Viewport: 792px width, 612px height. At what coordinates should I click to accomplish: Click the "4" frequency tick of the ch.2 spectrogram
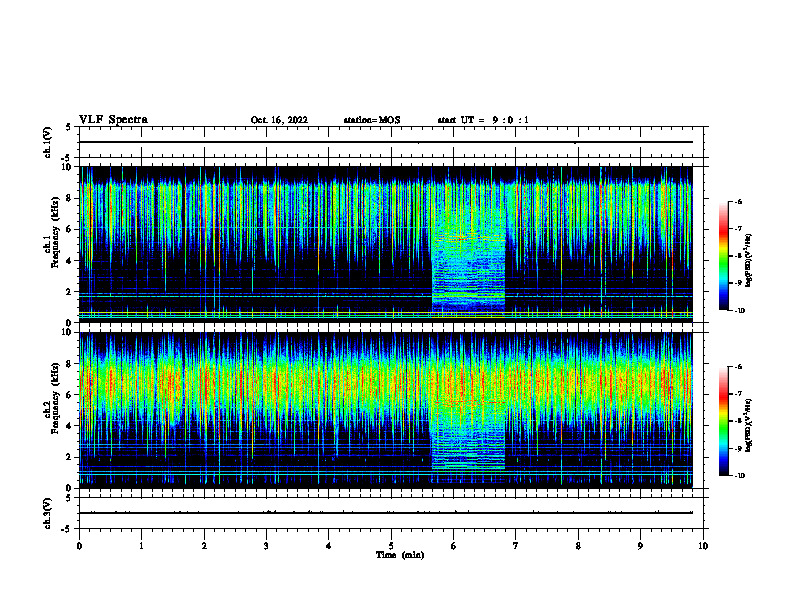(70, 426)
